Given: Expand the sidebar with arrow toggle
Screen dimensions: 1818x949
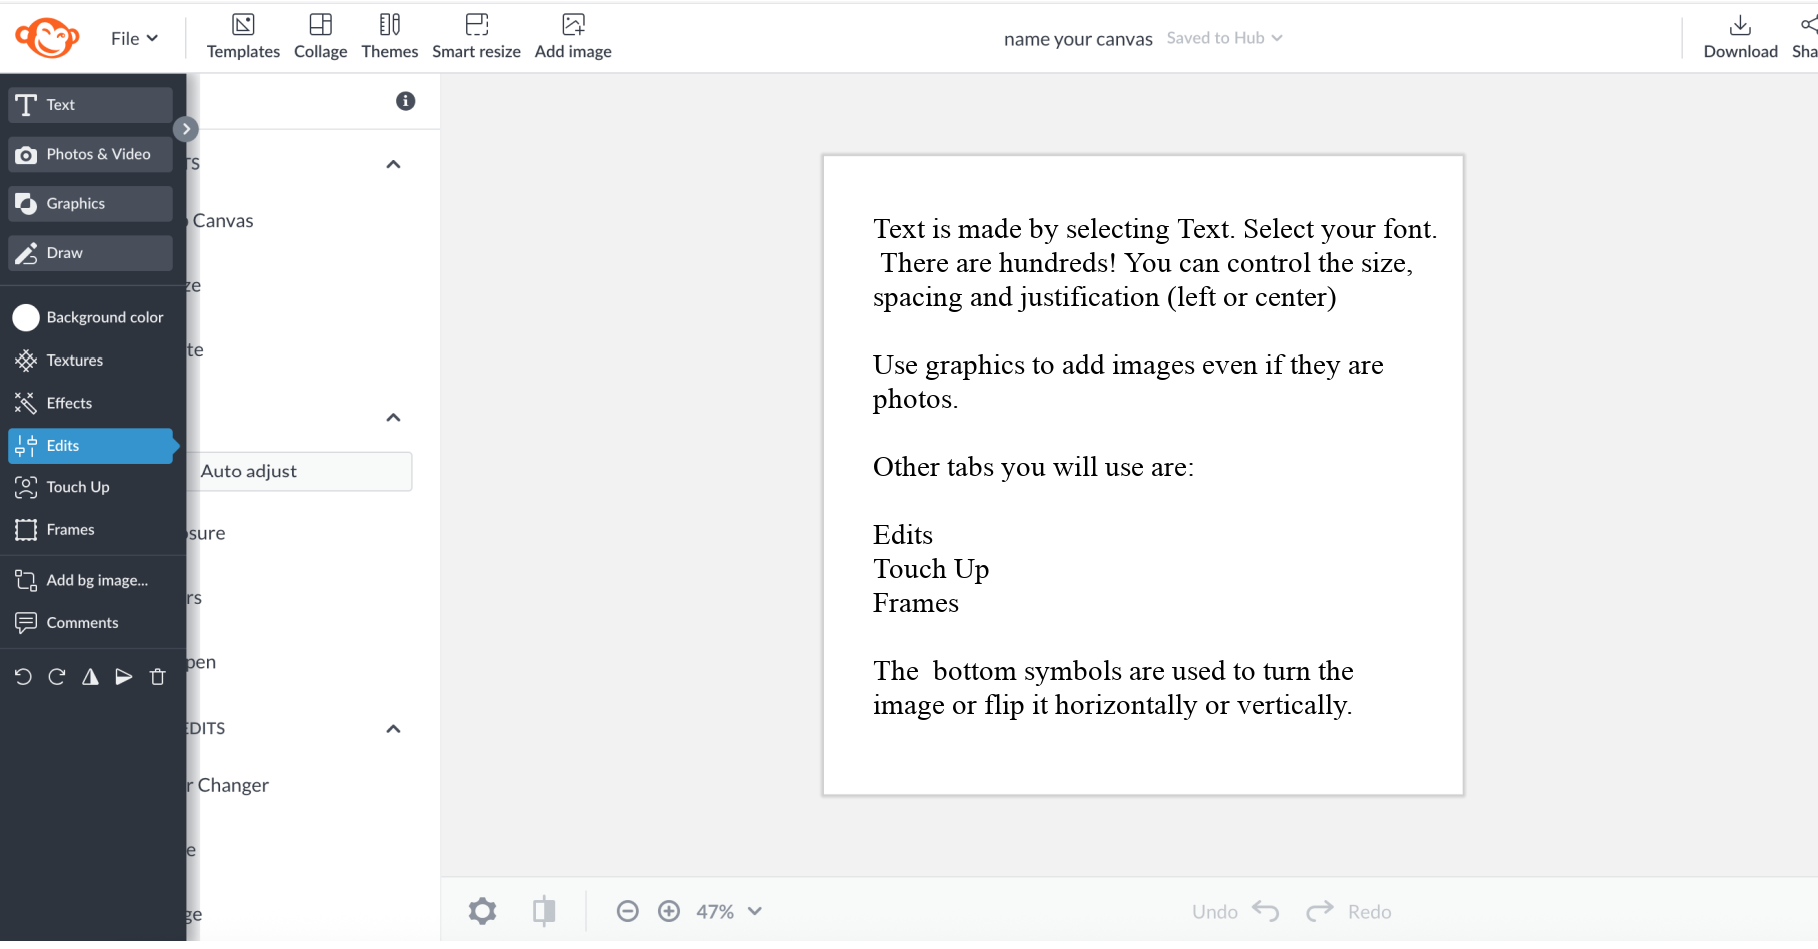Looking at the screenshot, I should point(186,129).
